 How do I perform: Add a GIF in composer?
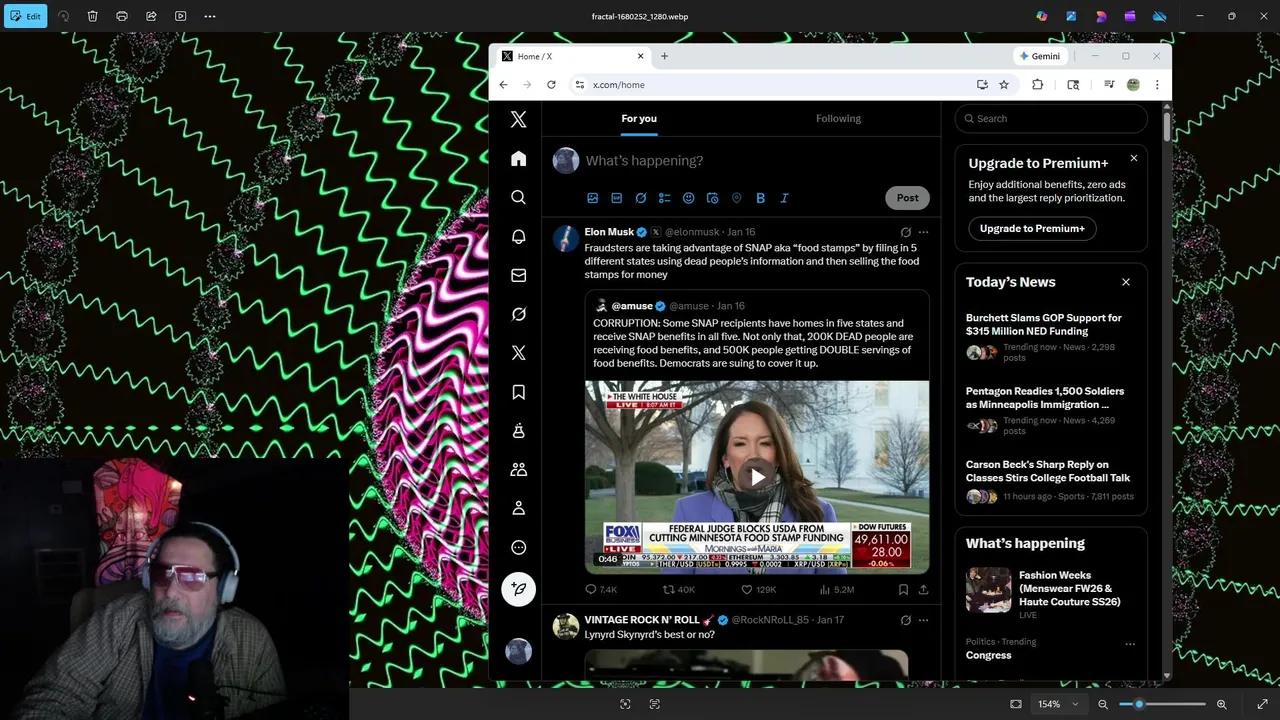(616, 198)
